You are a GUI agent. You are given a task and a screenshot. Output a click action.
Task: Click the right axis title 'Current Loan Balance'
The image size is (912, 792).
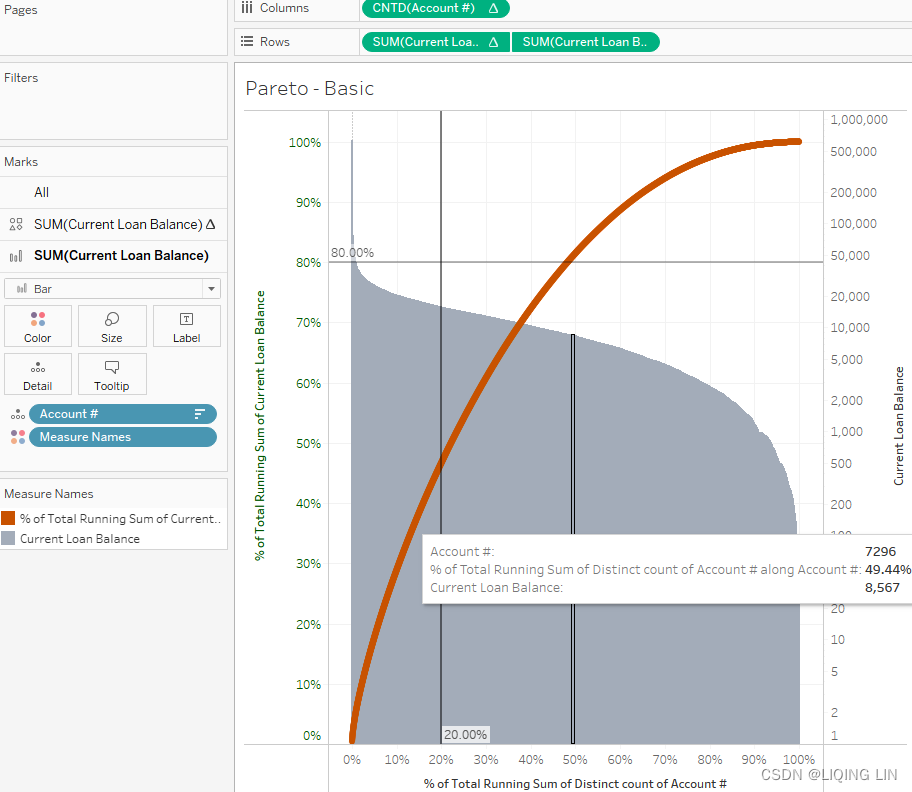(899, 426)
